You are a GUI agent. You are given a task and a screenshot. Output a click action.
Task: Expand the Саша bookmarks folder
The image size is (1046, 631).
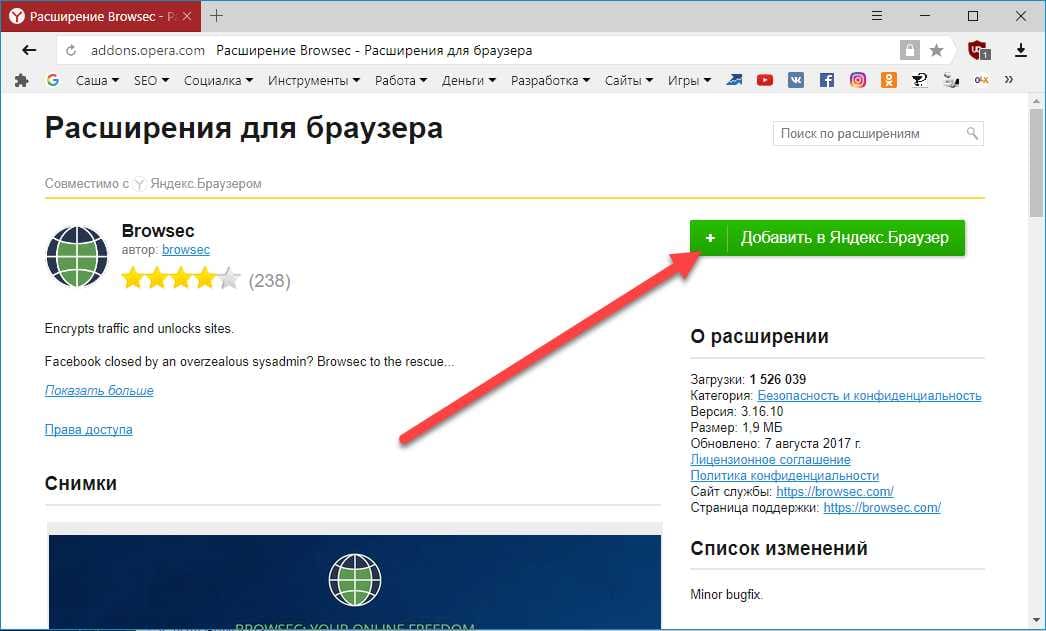point(97,81)
